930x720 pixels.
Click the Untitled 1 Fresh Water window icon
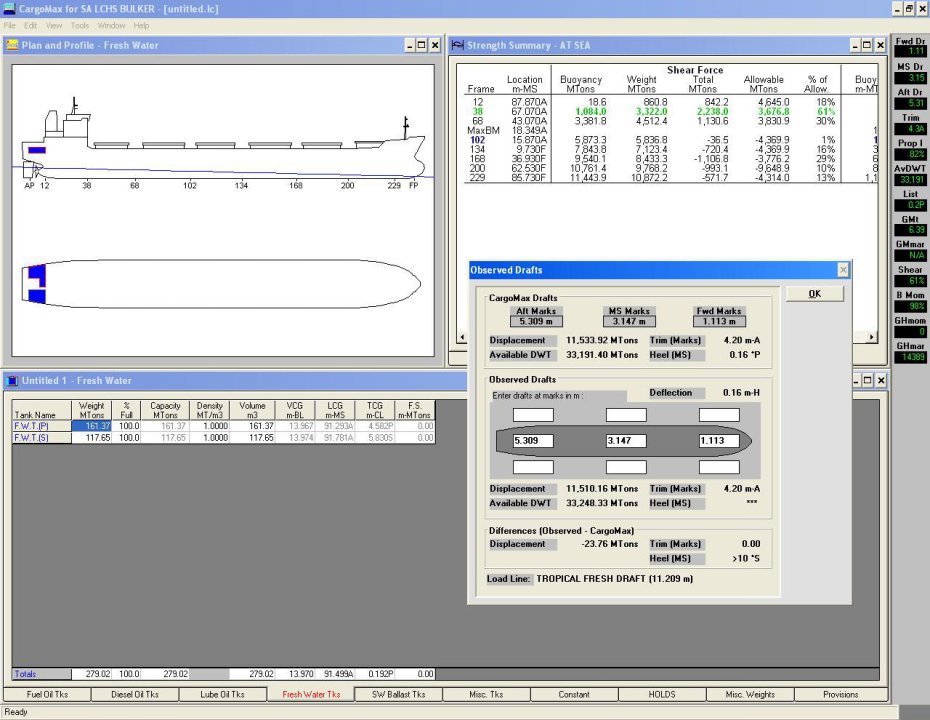point(12,381)
